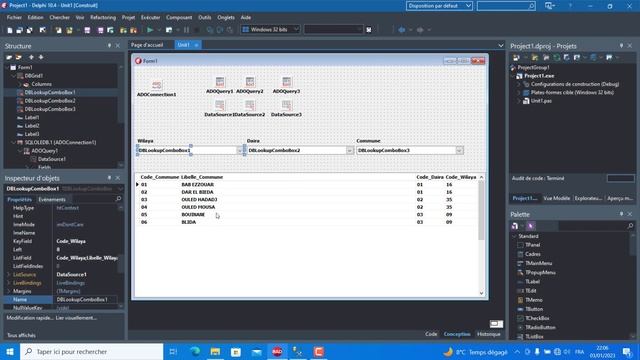Select TPanel in the Palette

tap(533, 245)
